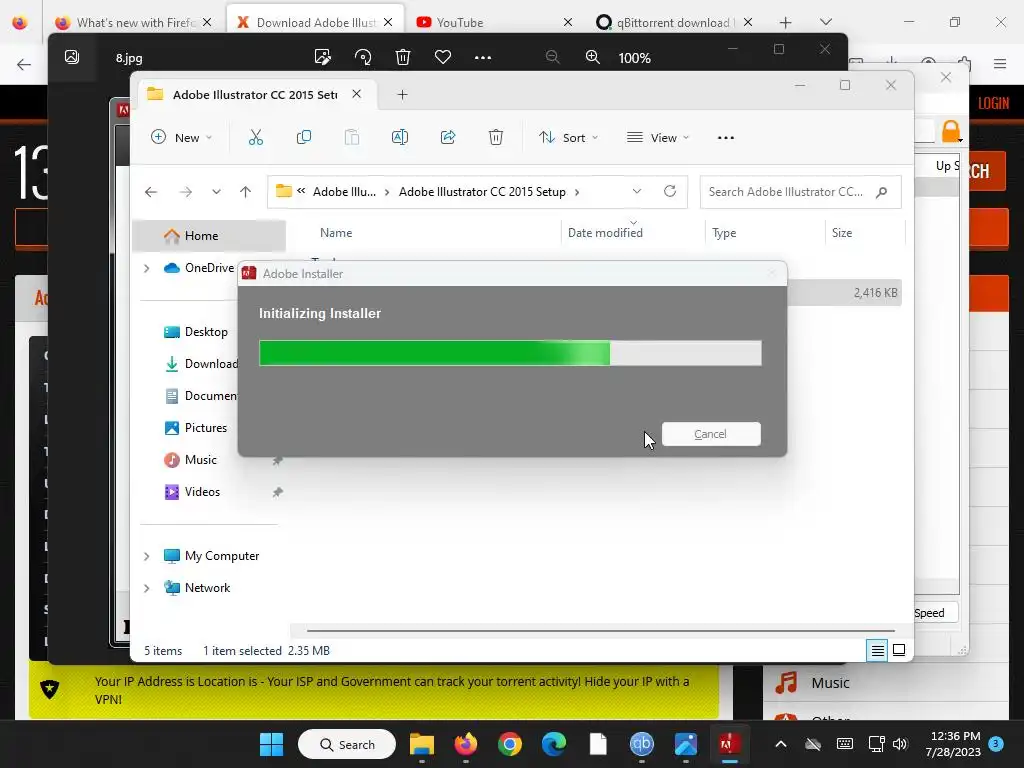Open the Sort dropdown in File Explorer

point(568,138)
